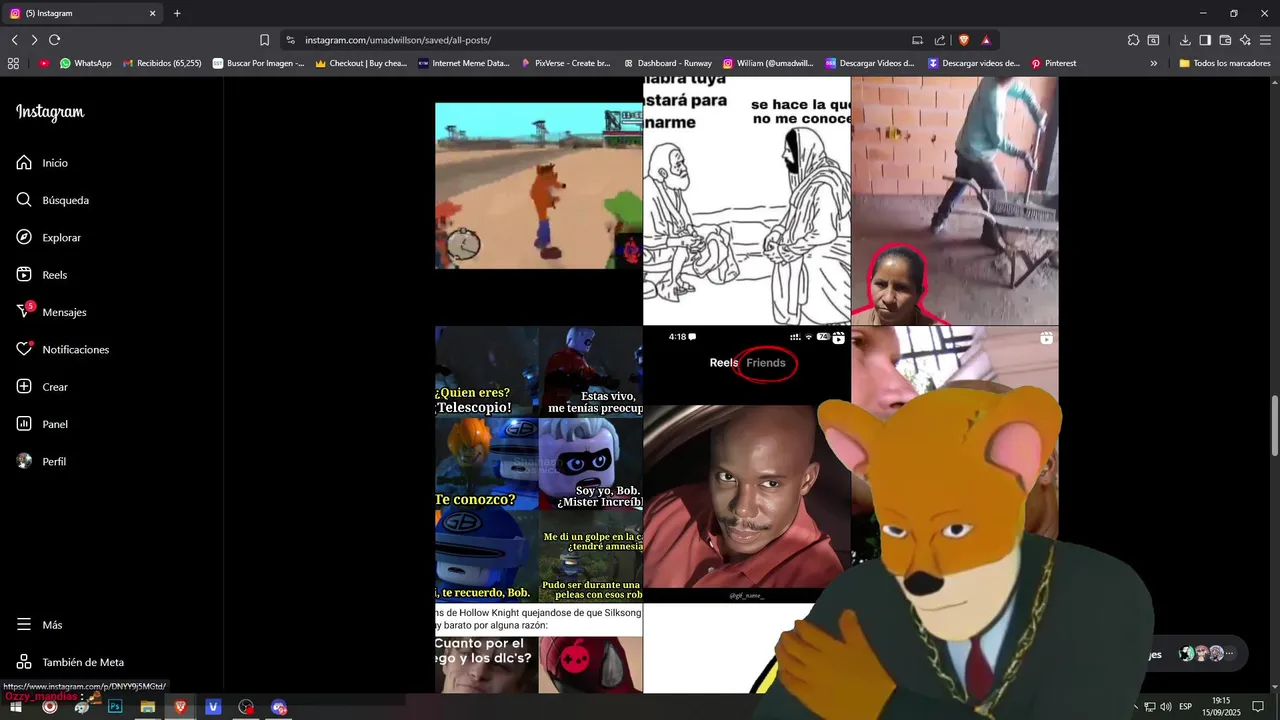Open the wheelbarrow worker video post

point(955,200)
